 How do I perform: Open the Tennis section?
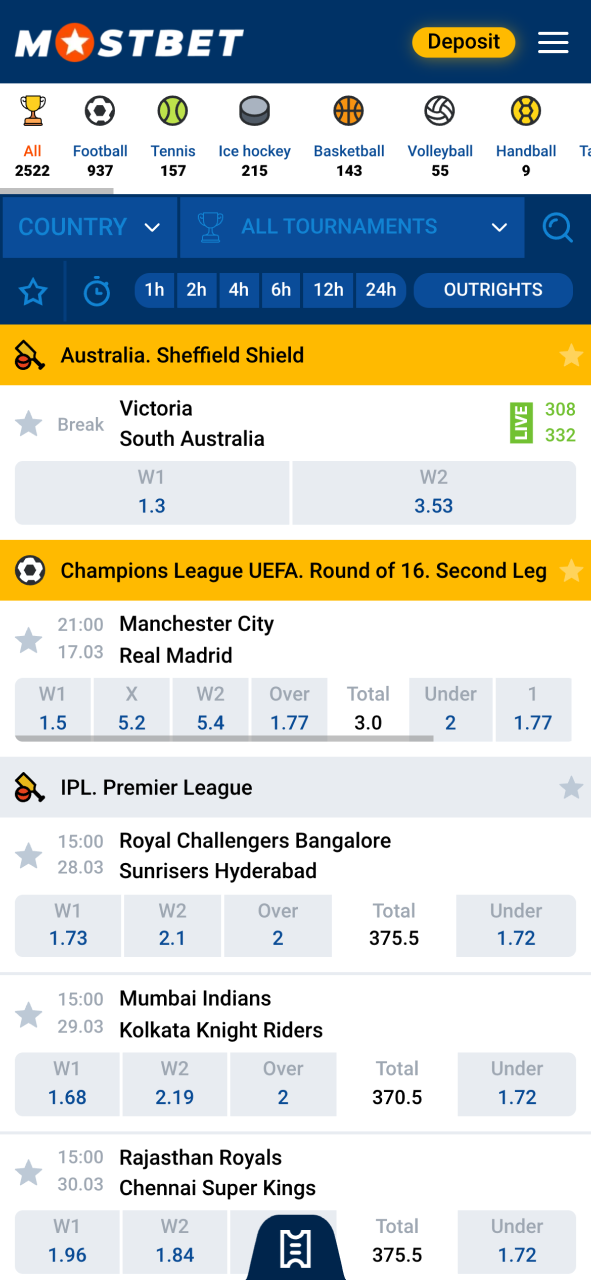coord(173,111)
